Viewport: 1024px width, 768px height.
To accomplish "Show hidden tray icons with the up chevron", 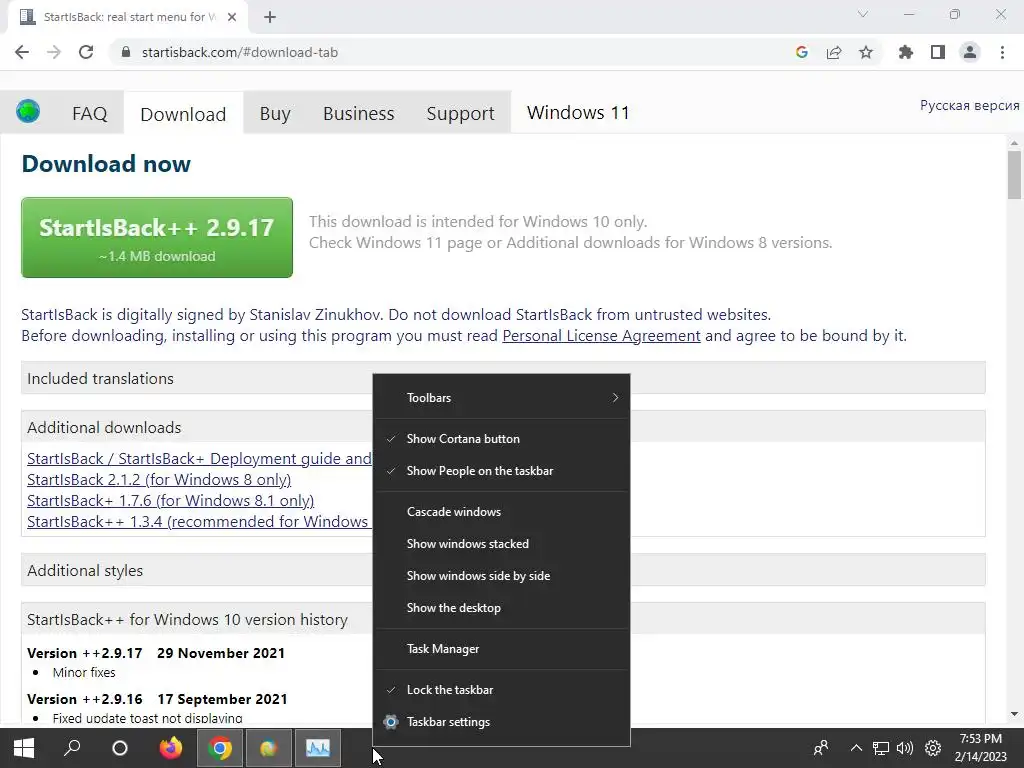I will point(856,748).
